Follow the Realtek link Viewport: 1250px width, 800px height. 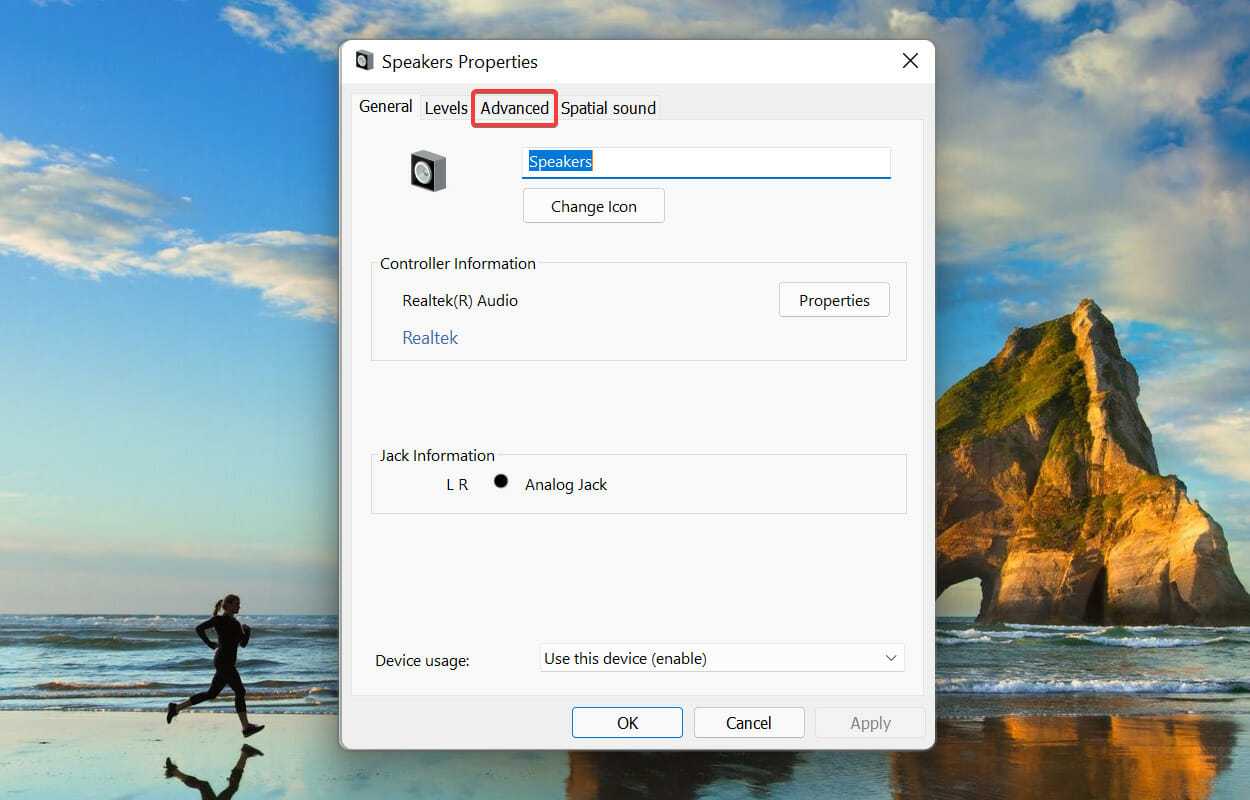(430, 338)
